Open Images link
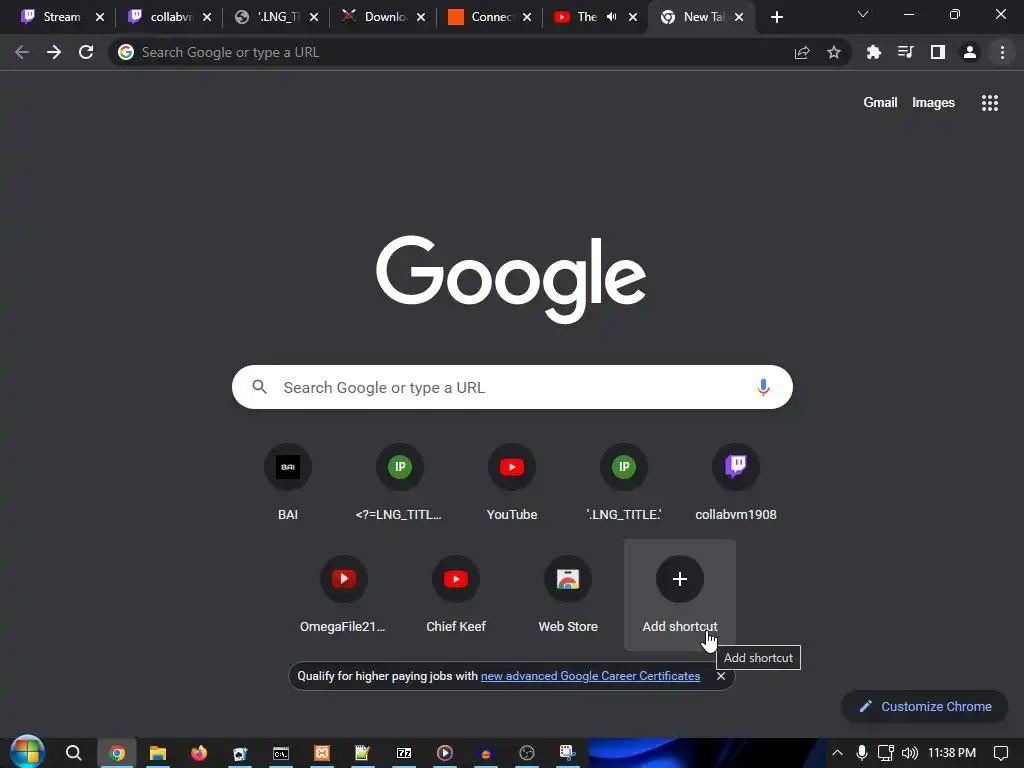The width and height of the screenshot is (1024, 768). [933, 103]
